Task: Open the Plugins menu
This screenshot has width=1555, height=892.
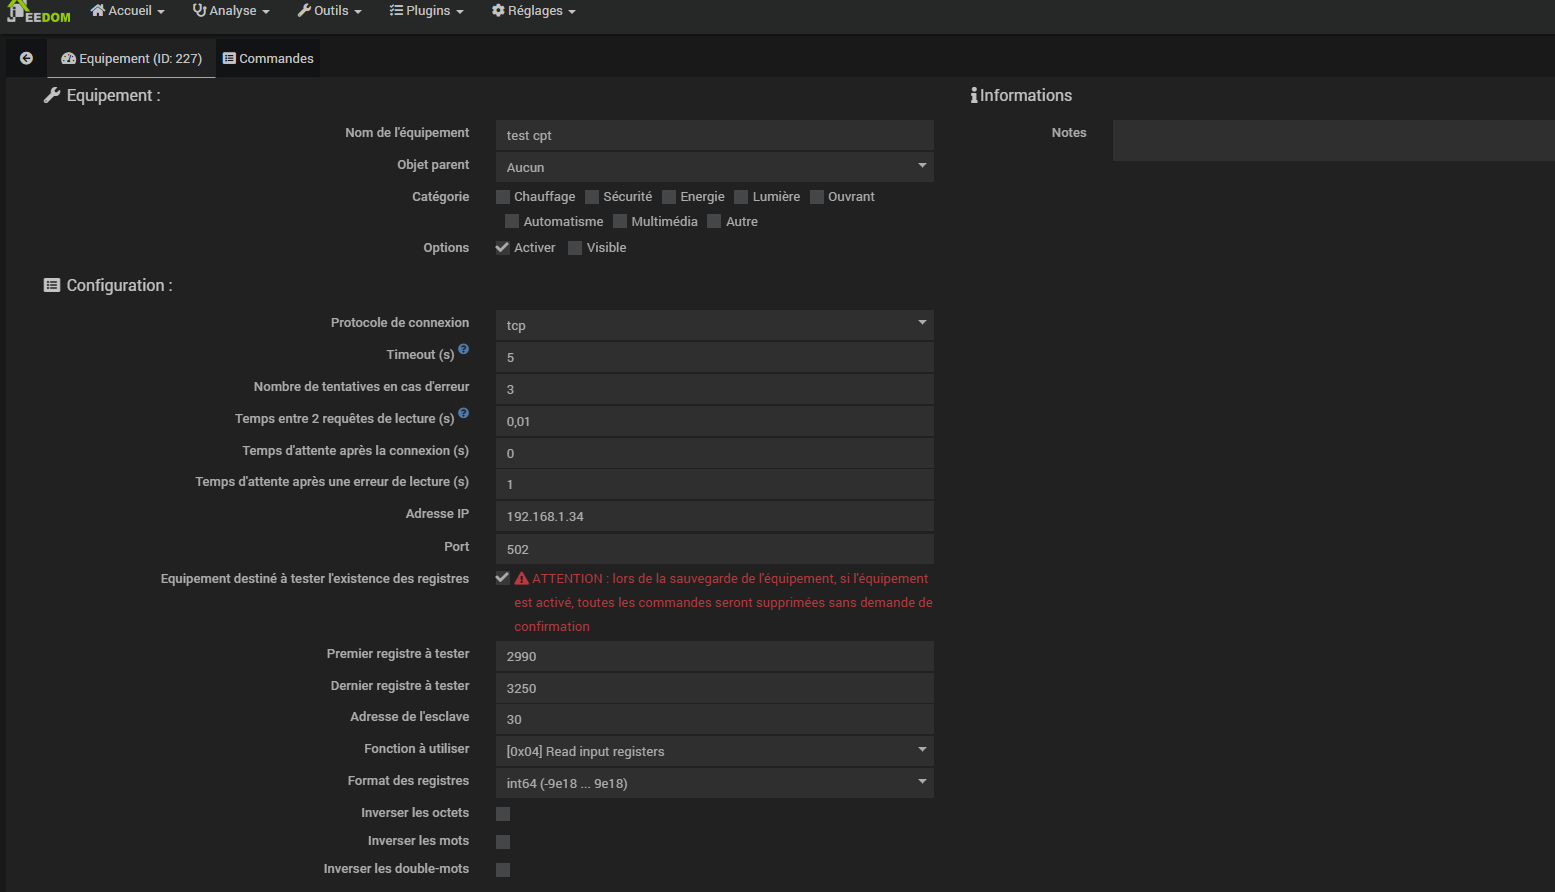Action: (x=426, y=11)
